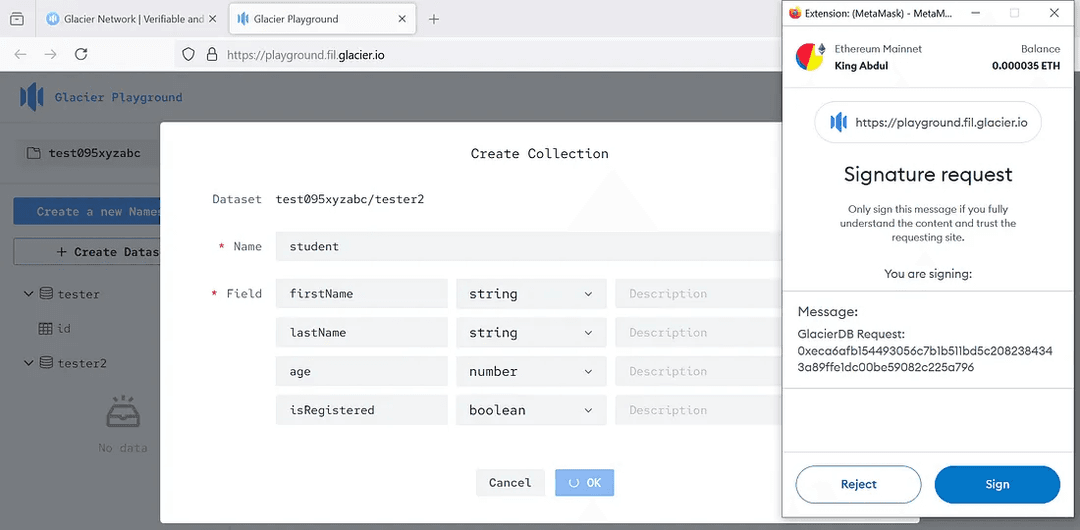Switch to Glacier Network browser tab

click(131, 19)
